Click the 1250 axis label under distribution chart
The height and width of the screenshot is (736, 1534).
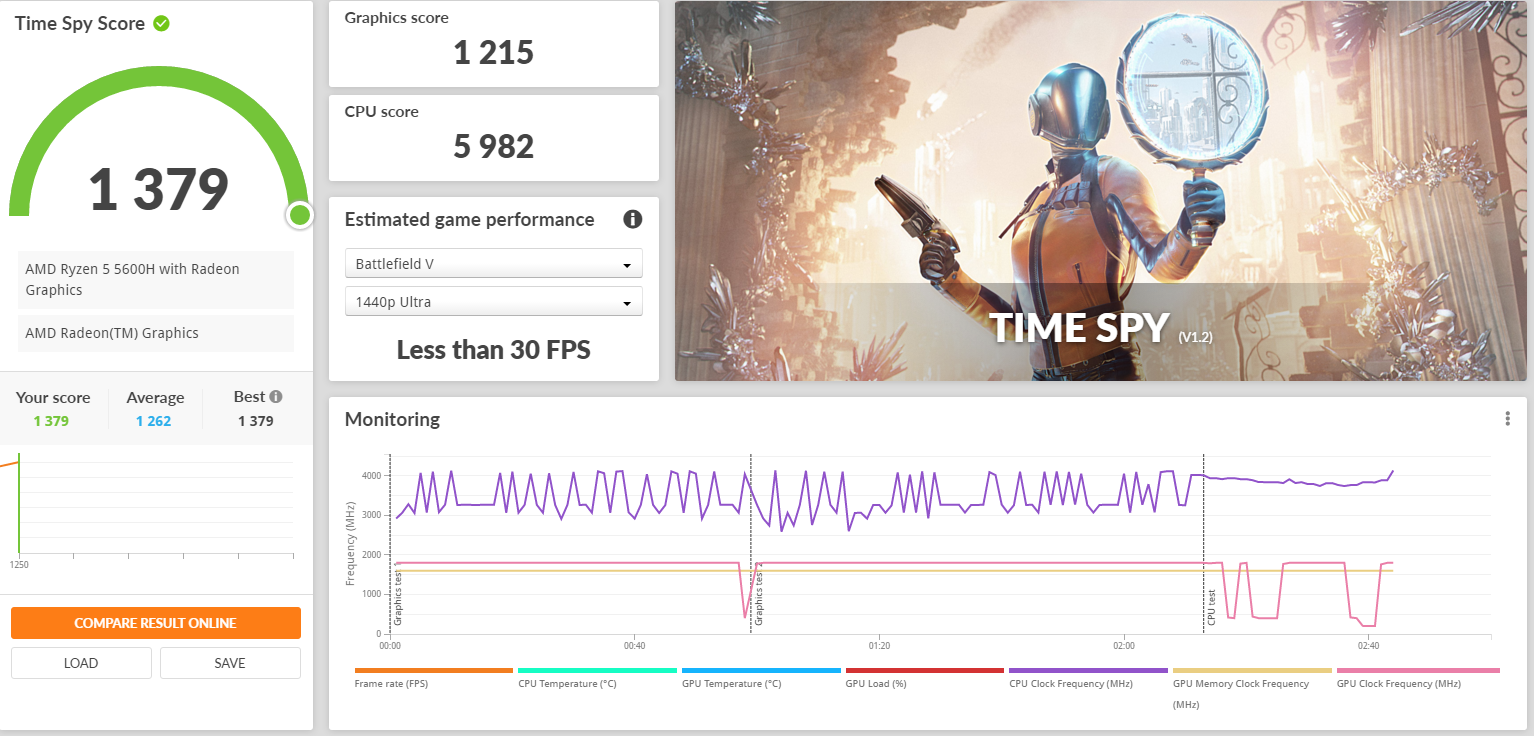[18, 564]
